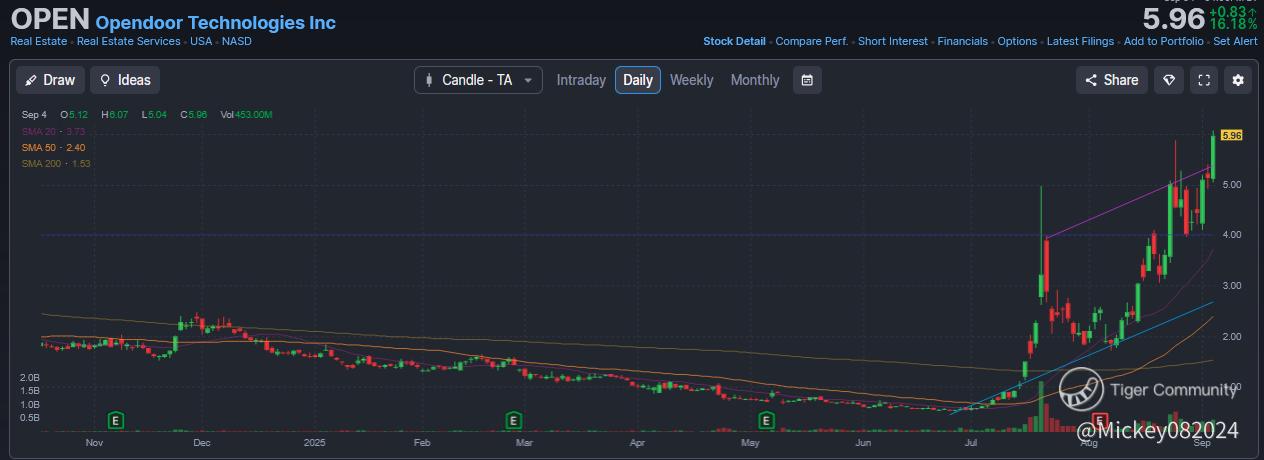Click Add to Portfolio
Image resolution: width=1264 pixels, height=460 pixels.
(x=1164, y=41)
